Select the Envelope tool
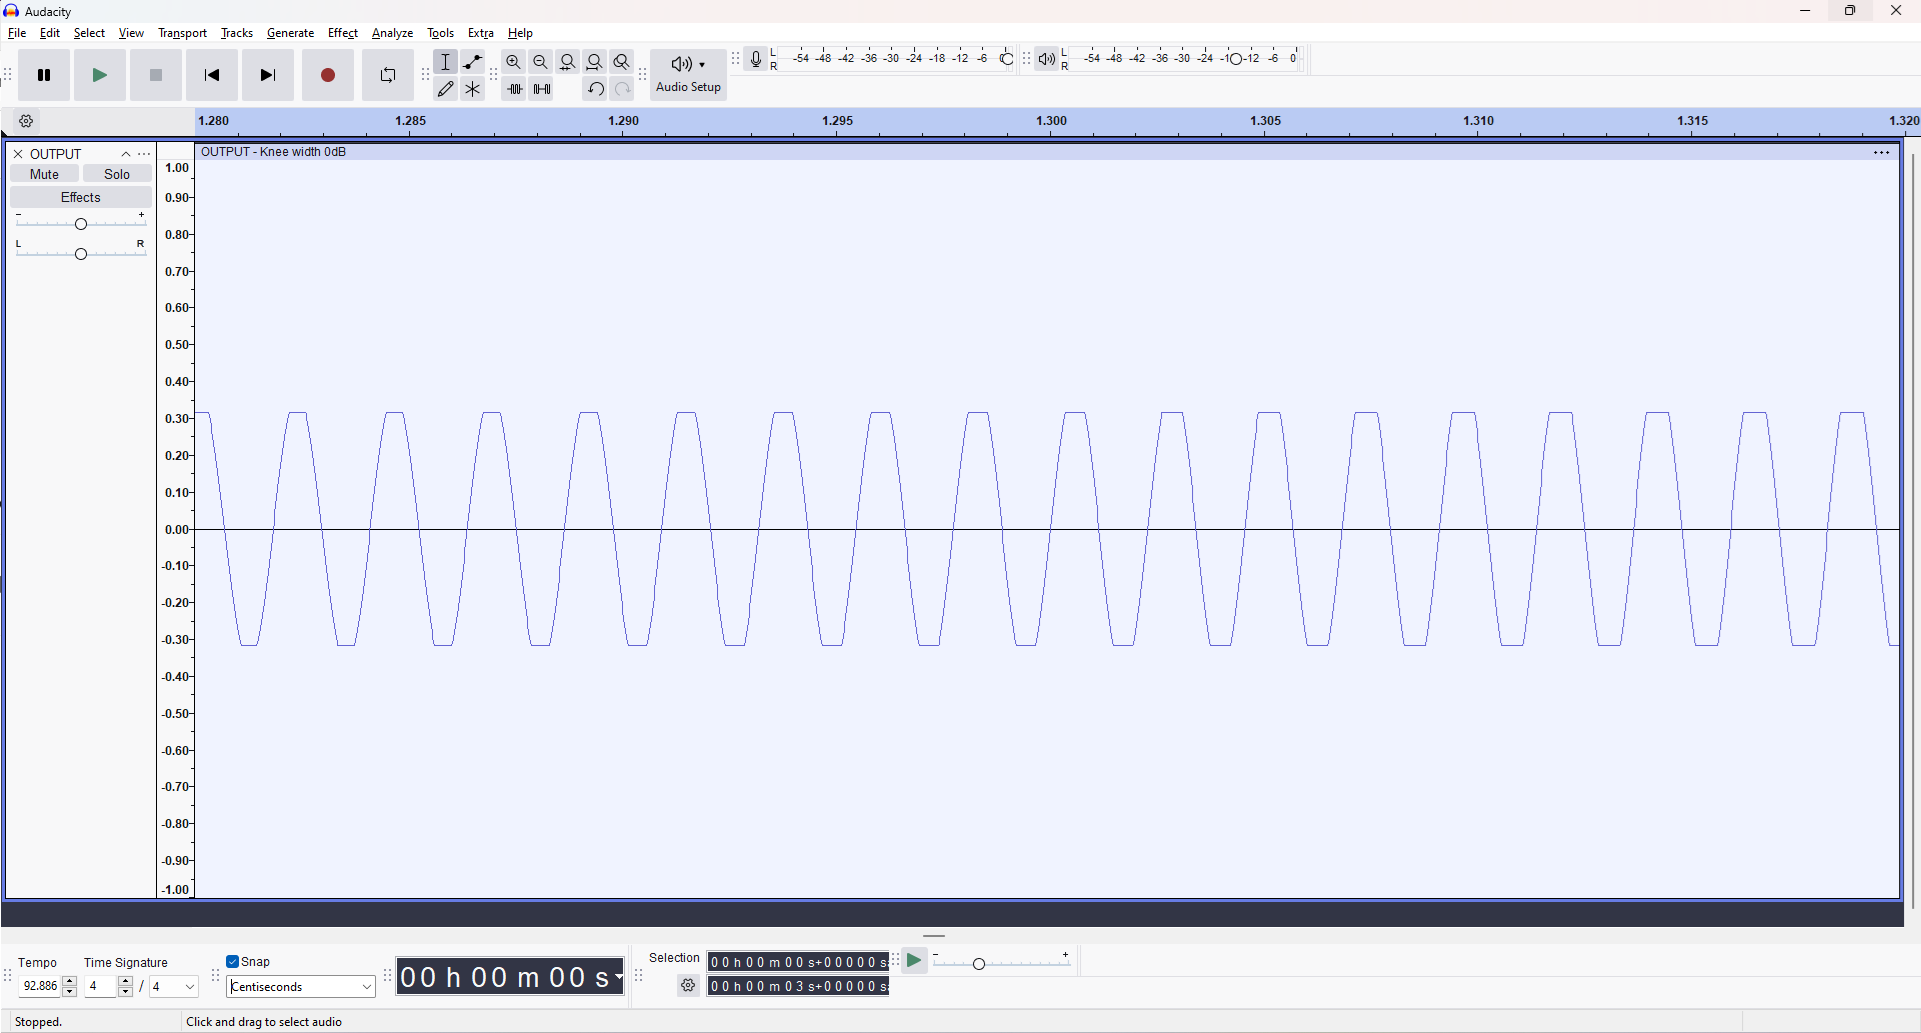 click(x=472, y=61)
